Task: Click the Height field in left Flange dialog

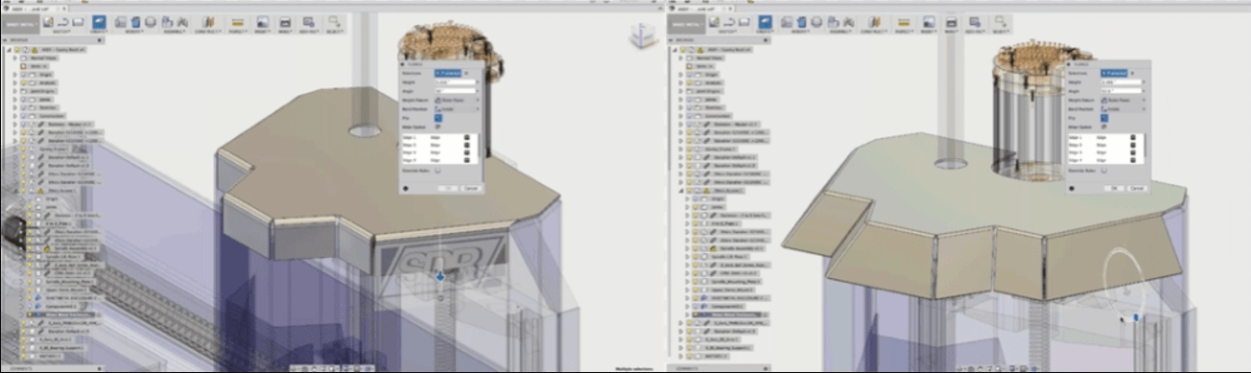Action: tap(456, 82)
